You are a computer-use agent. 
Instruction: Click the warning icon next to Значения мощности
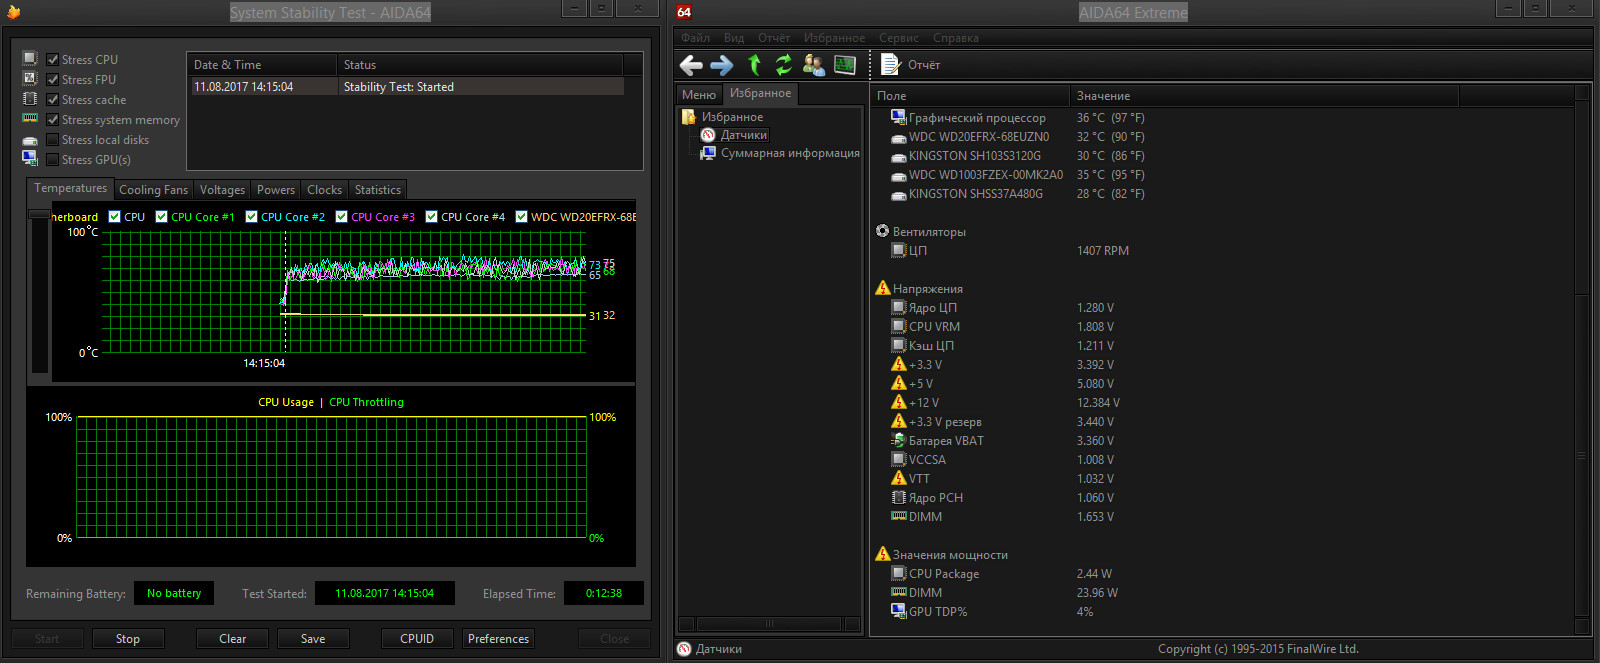[882, 554]
